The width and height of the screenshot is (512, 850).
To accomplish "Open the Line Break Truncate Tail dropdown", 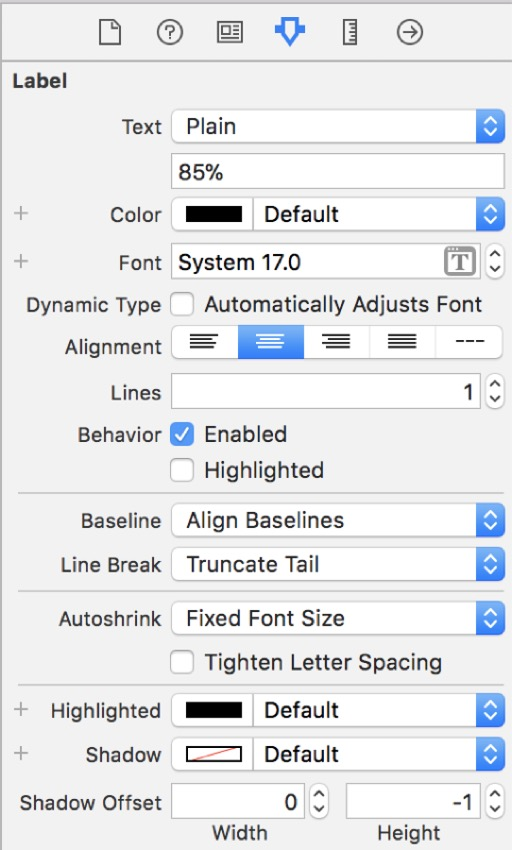I will click(338, 564).
